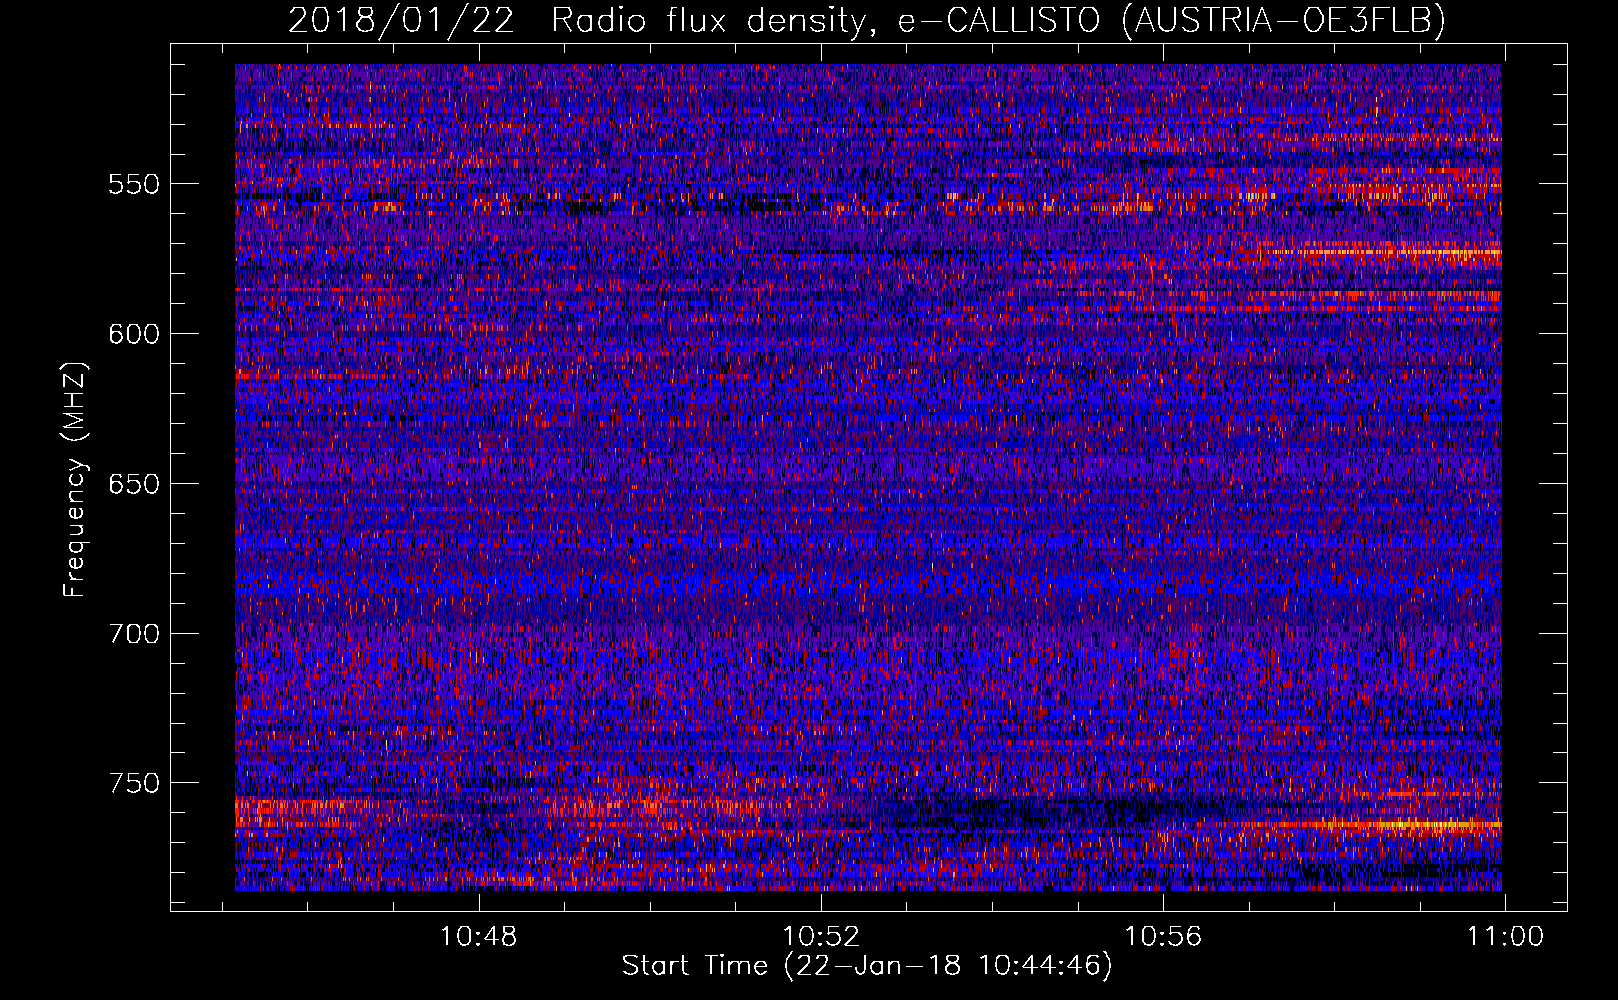1618x1000 pixels.
Task: Select the 700 frequency tick label
Action: (x=134, y=634)
